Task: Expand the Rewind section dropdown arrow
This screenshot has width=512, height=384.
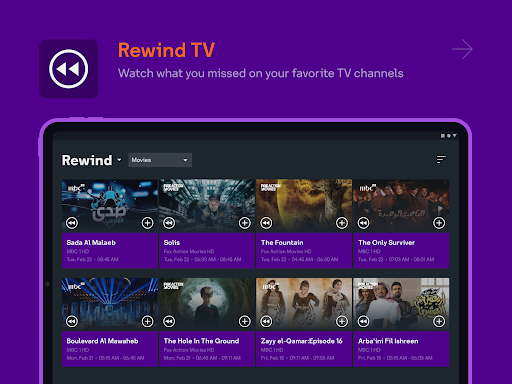Action: 119,160
